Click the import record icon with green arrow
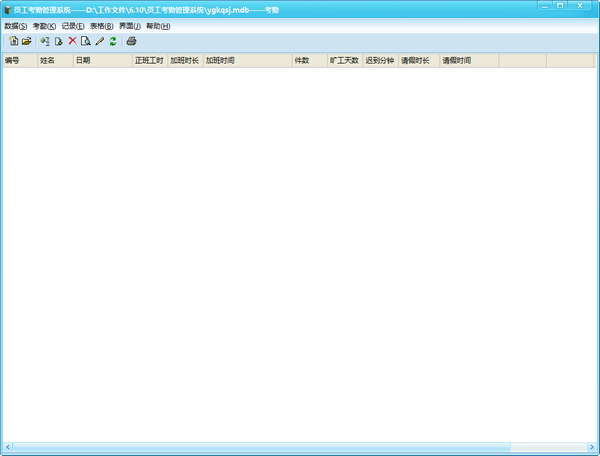 pyautogui.click(x=45, y=41)
